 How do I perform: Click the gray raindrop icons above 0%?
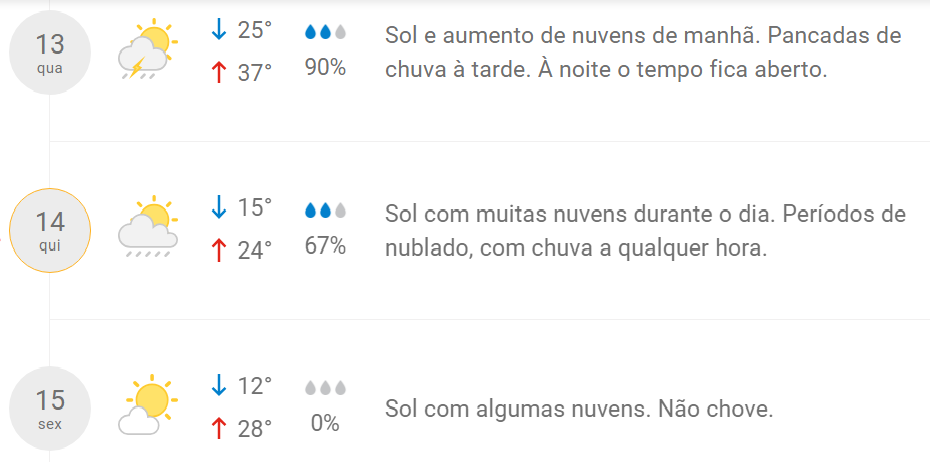point(325,388)
